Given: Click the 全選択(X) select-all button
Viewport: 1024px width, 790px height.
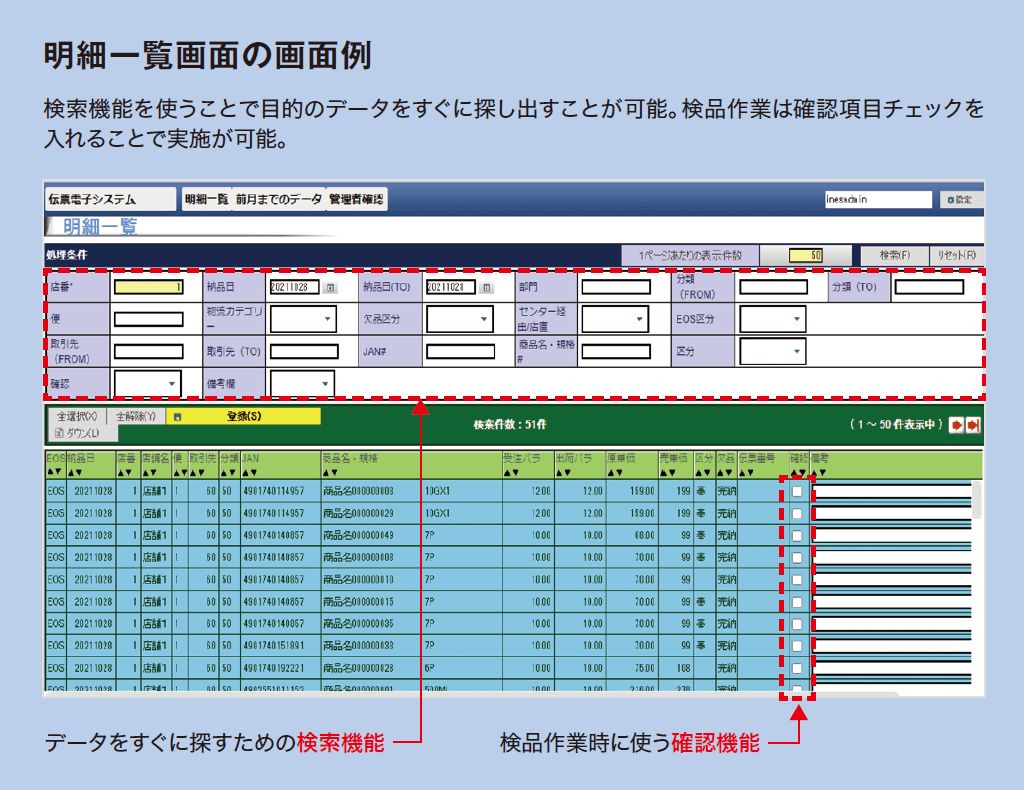Looking at the screenshot, I should coord(77,416).
